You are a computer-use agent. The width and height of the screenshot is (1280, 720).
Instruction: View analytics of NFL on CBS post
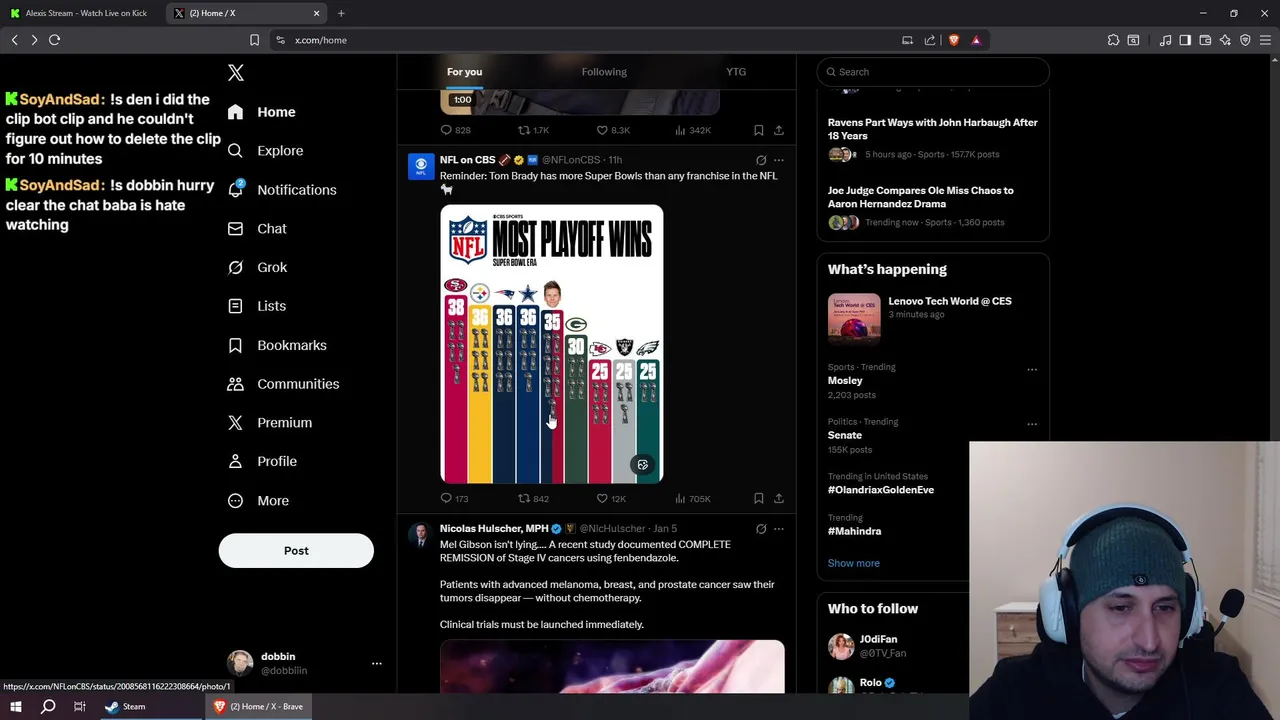tap(693, 498)
